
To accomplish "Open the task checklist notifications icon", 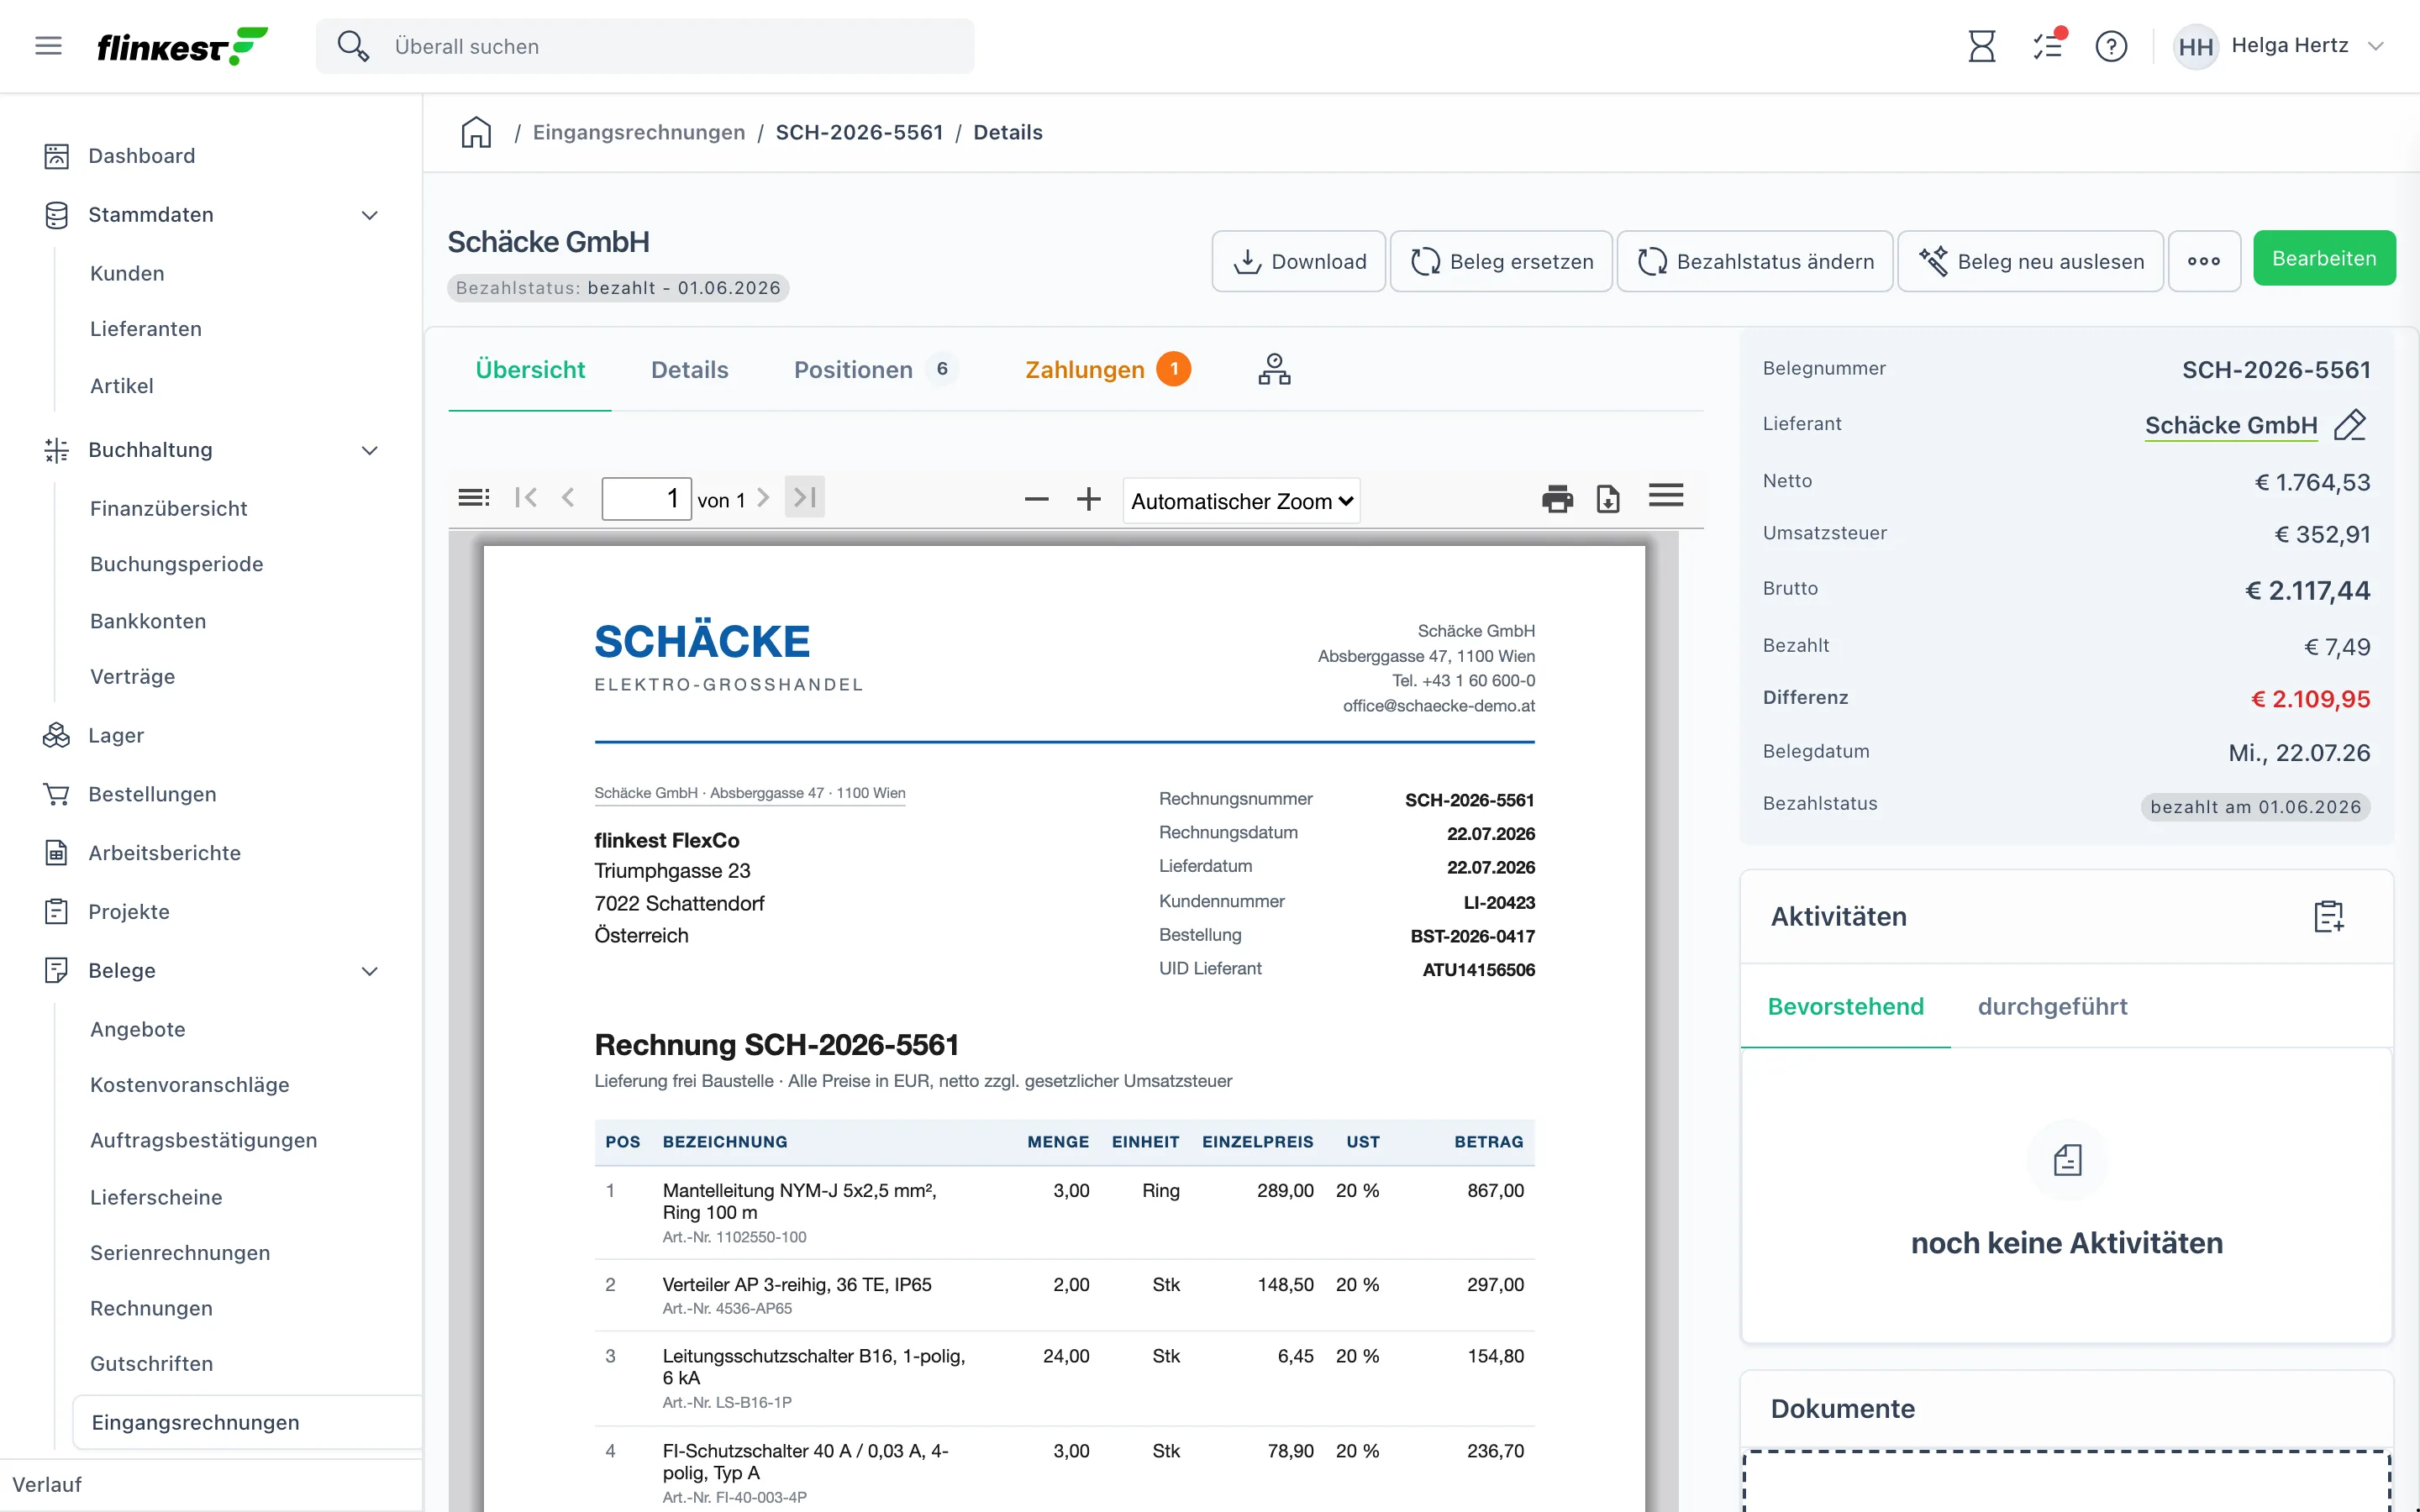I will (2048, 46).
